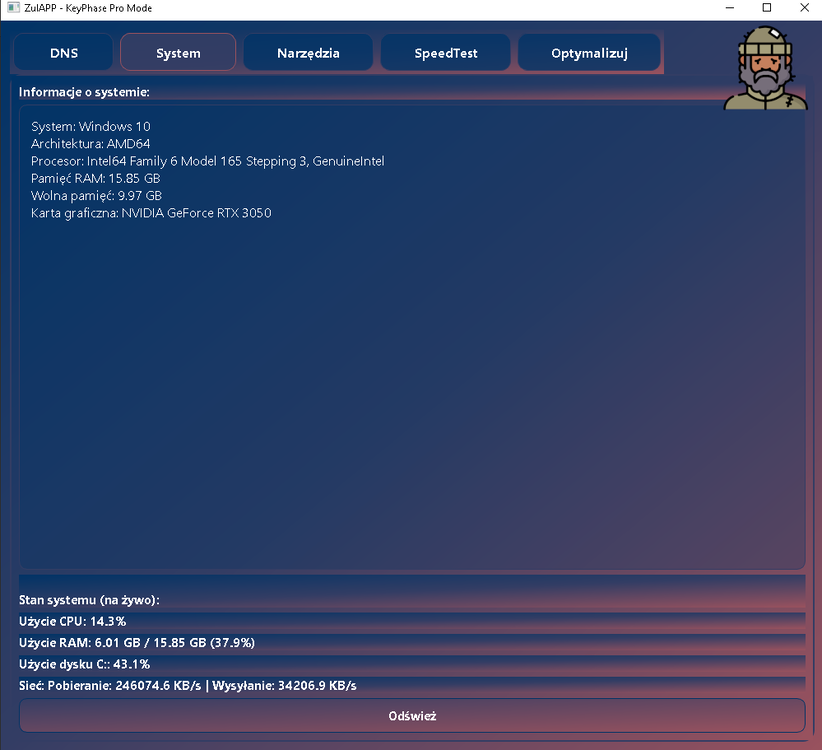Maximize the ZulAPP window
The height and width of the screenshot is (750, 822).
pyautogui.click(x=766, y=8)
